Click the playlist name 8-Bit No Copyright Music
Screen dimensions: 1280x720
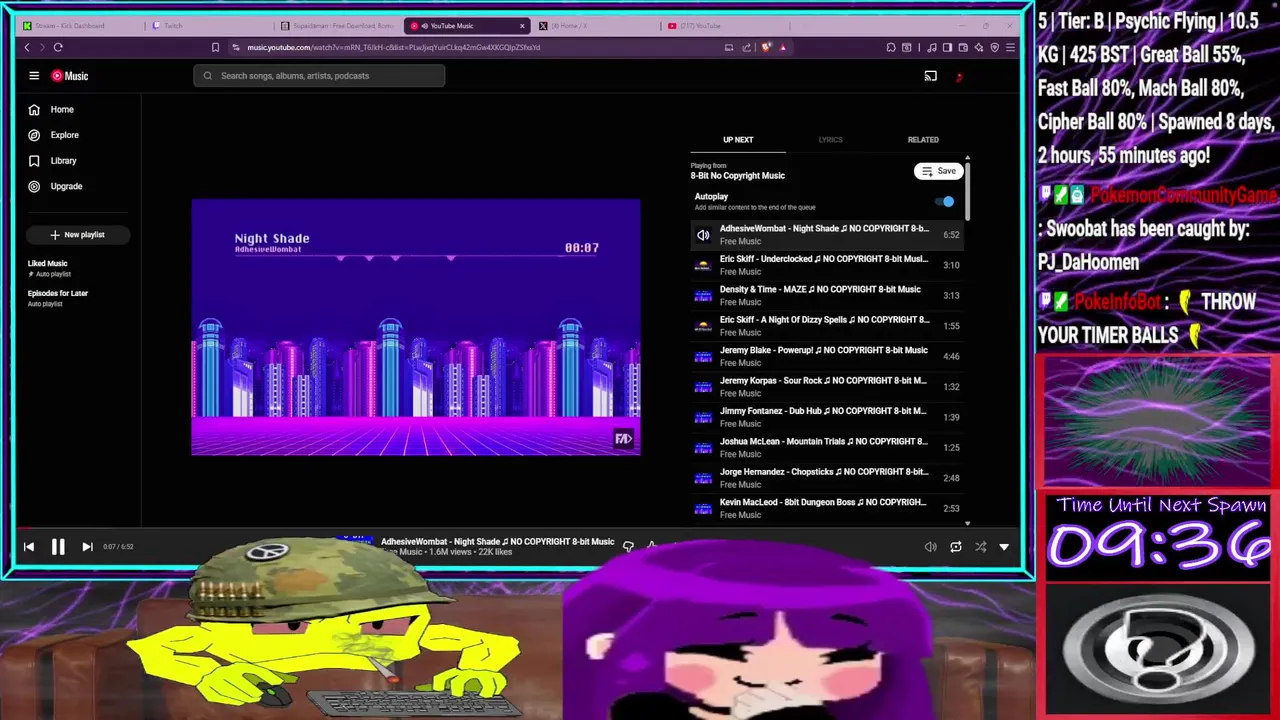click(x=737, y=176)
